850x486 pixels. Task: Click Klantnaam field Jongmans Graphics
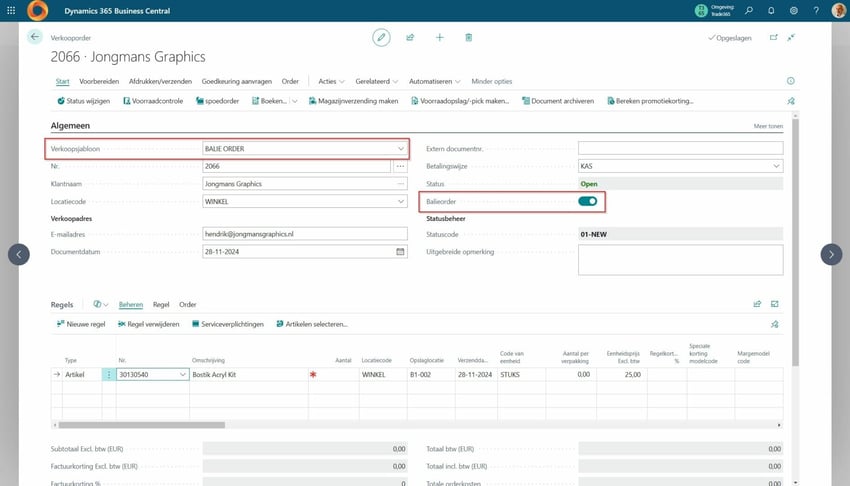point(305,184)
